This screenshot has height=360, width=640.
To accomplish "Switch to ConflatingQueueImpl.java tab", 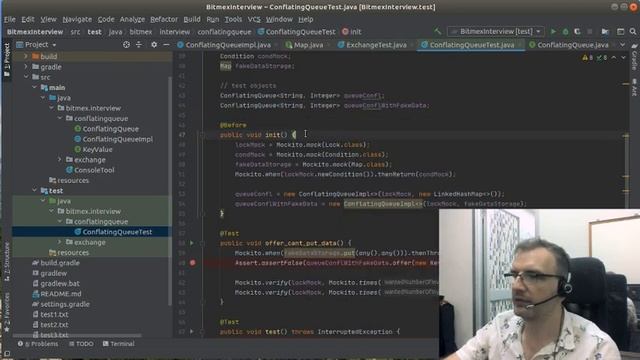I will tap(224, 45).
